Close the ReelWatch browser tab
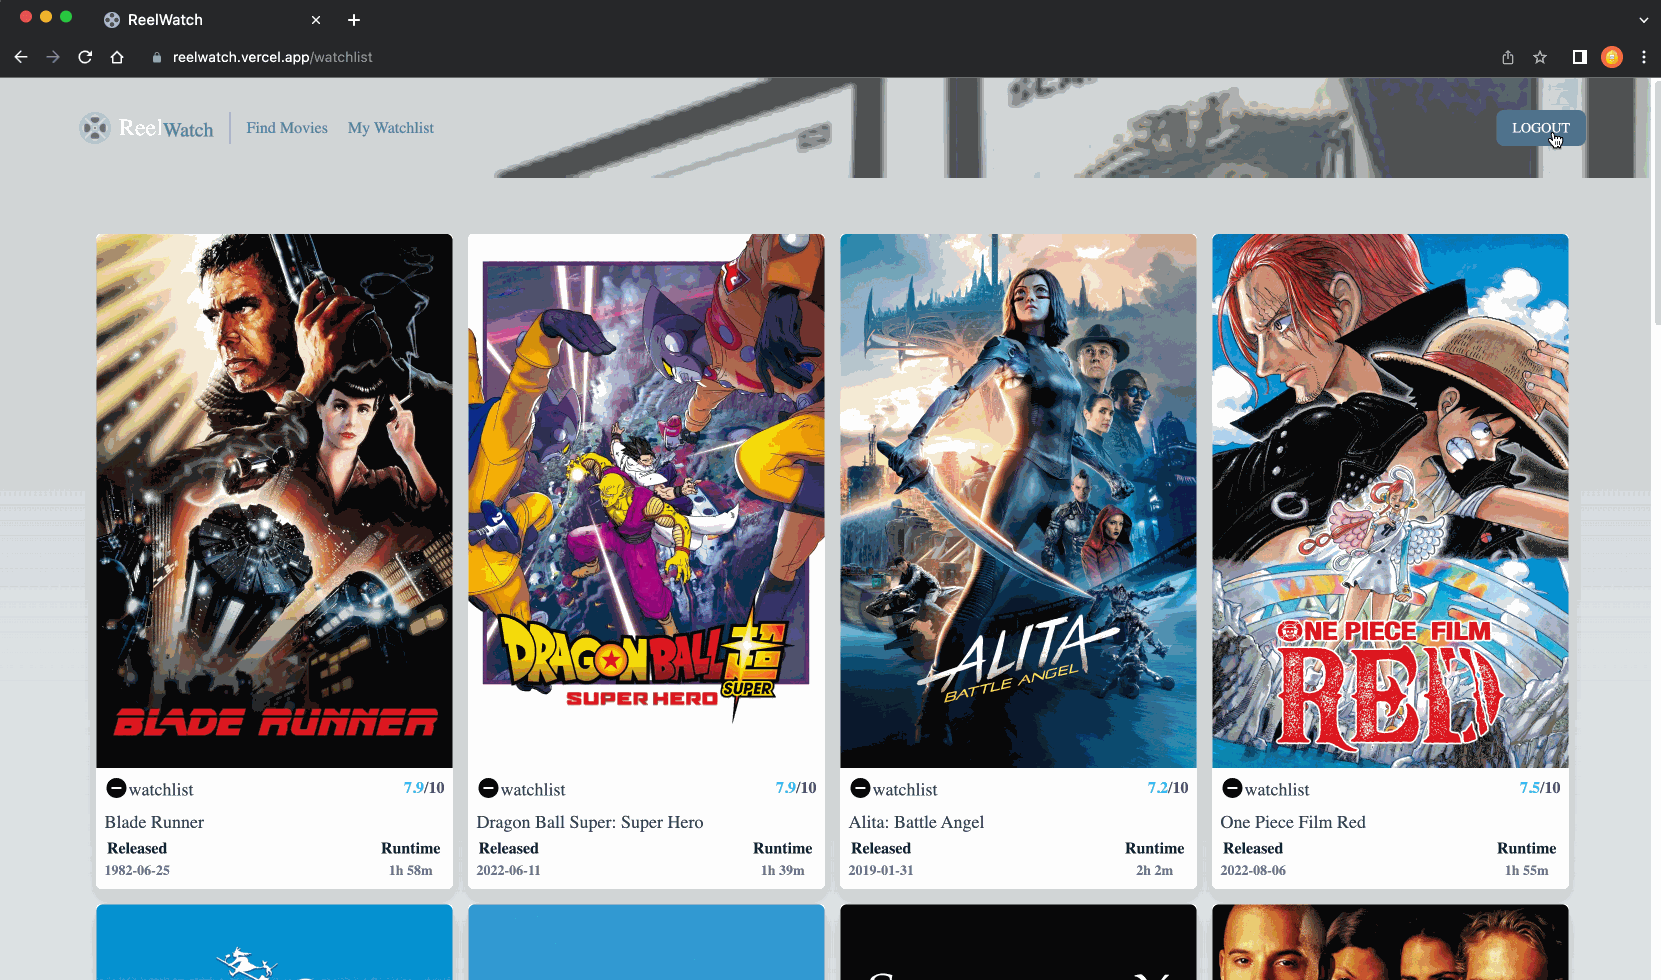1661x980 pixels. coord(316,20)
